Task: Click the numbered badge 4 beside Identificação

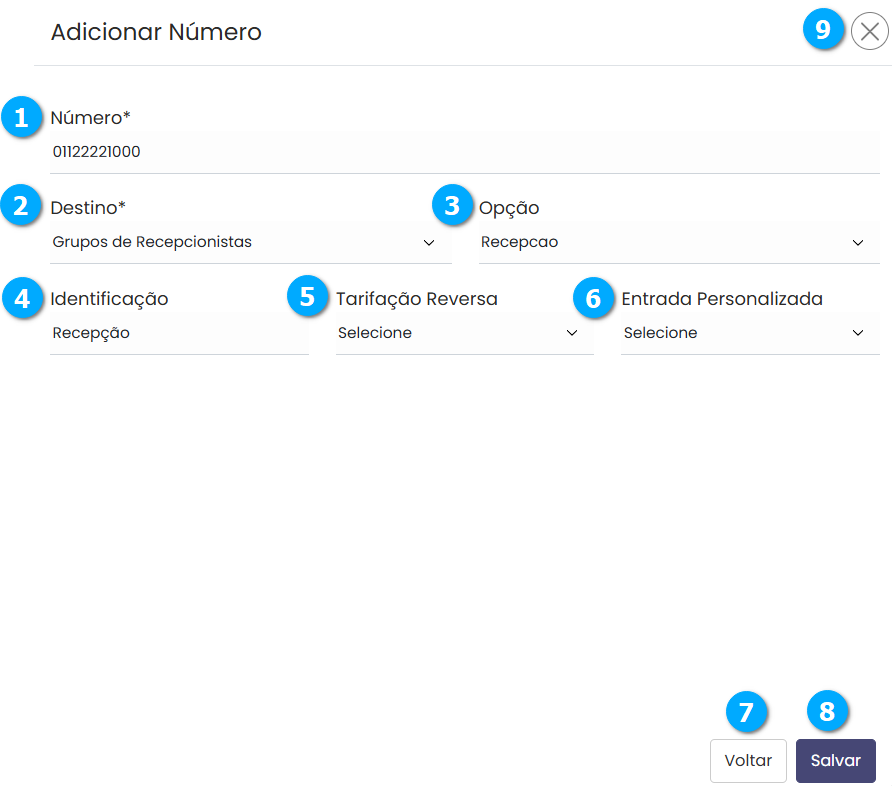Action: 20,298
